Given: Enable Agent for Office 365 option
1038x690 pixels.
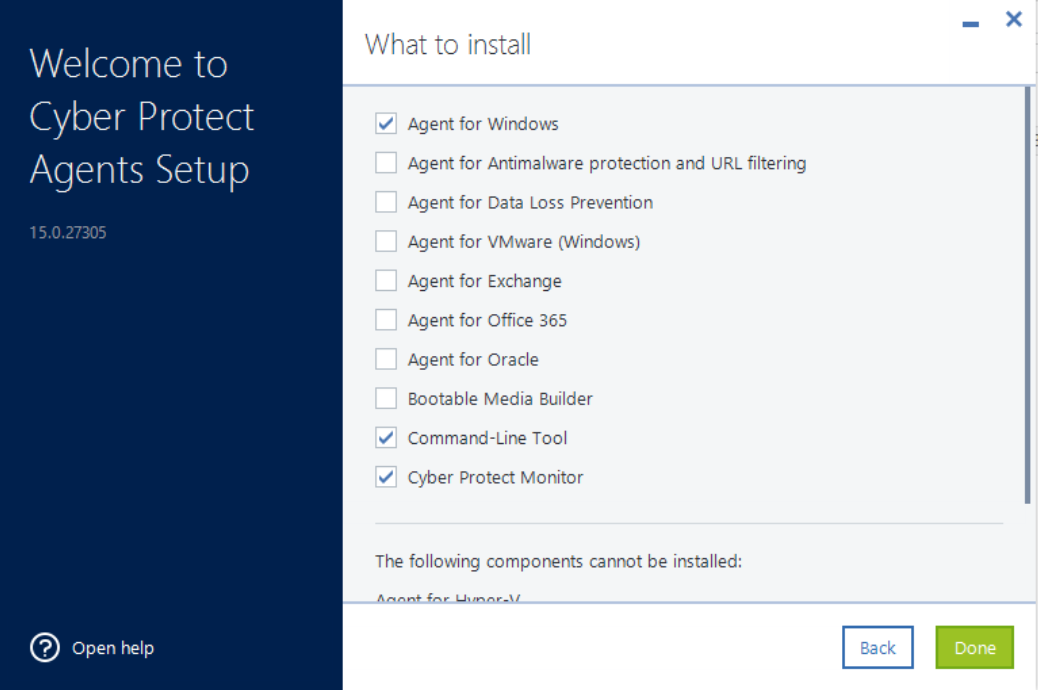Looking at the screenshot, I should pyautogui.click(x=386, y=320).
